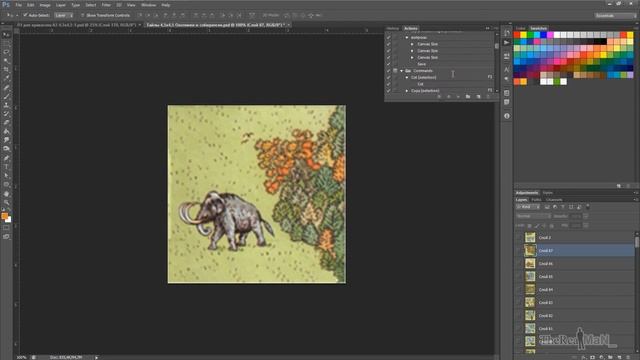The height and width of the screenshot is (360, 640).
Task: Open the Info panel dock icon
Action: click(x=507, y=116)
